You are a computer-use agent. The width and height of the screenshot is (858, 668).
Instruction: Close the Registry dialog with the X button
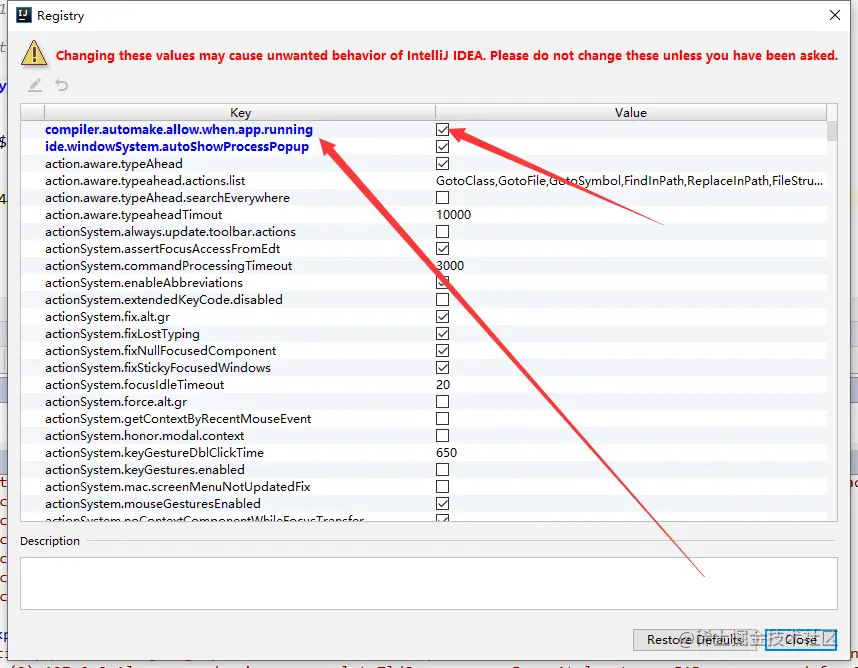[834, 15]
